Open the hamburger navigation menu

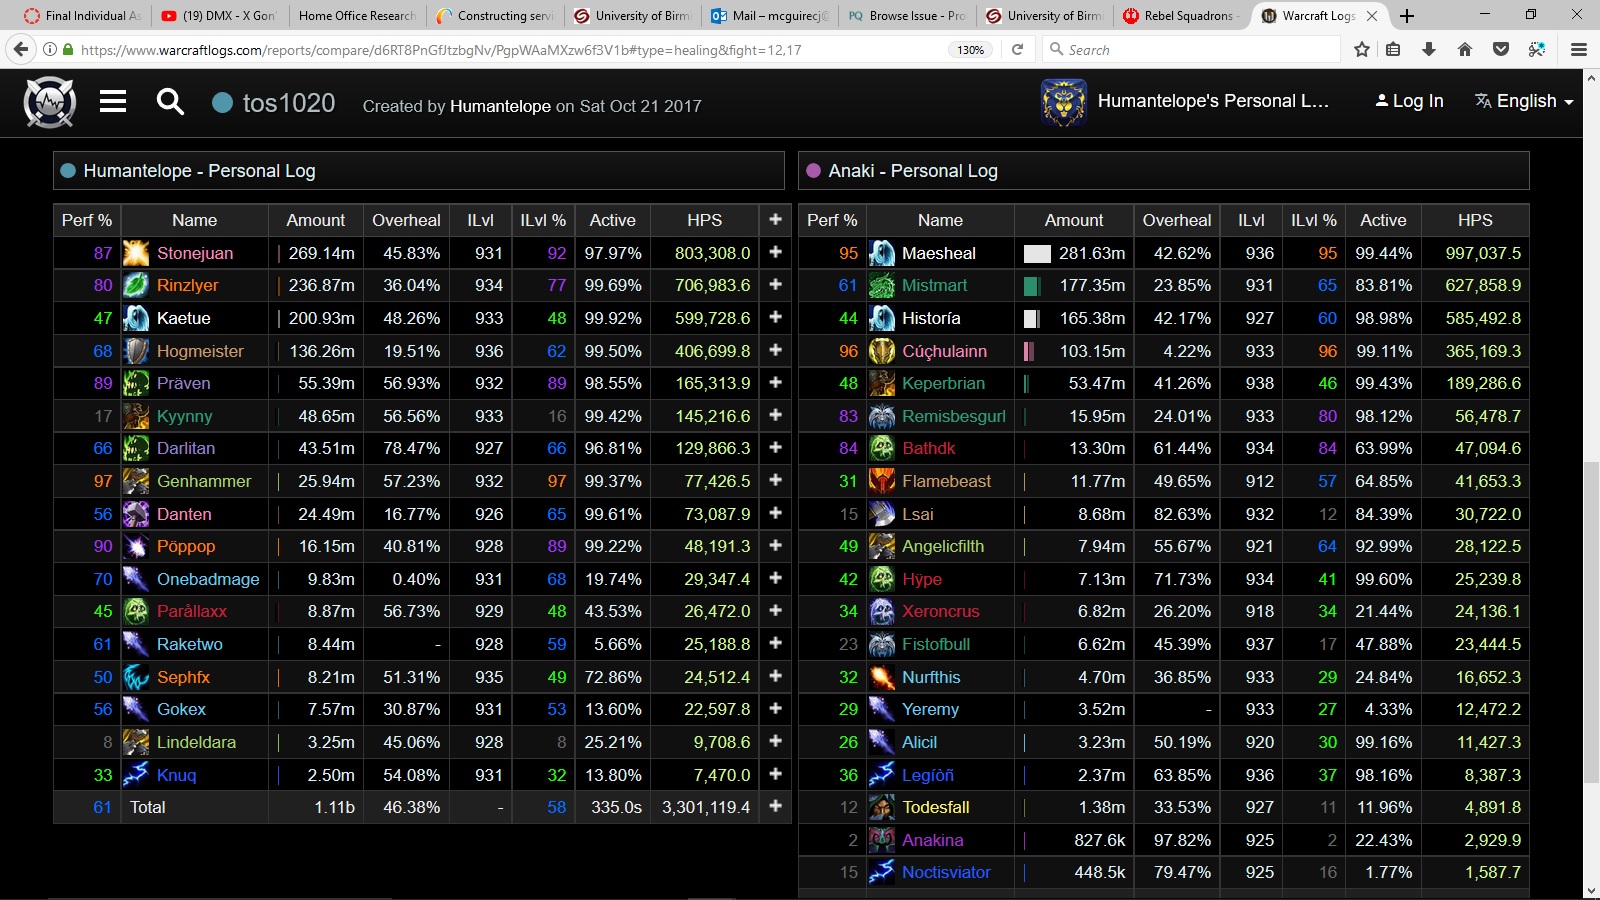coord(113,102)
